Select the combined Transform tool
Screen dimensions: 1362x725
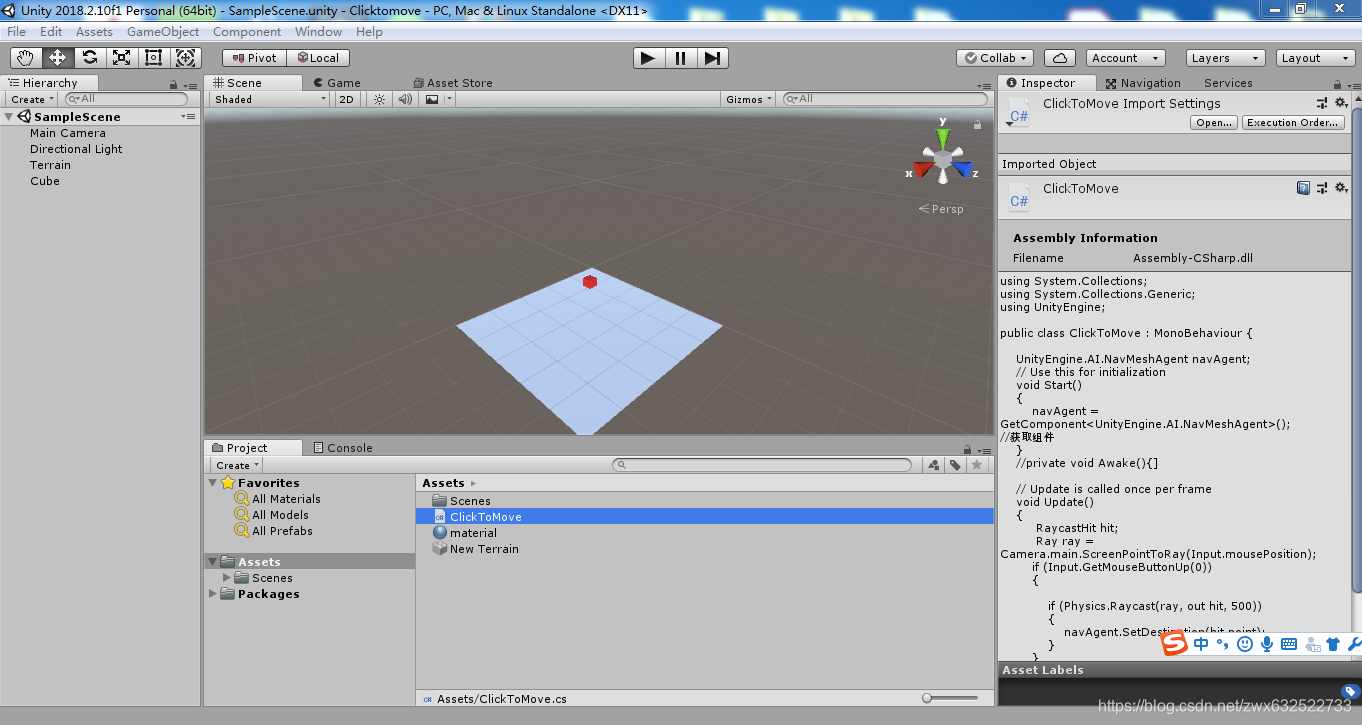click(x=186, y=58)
